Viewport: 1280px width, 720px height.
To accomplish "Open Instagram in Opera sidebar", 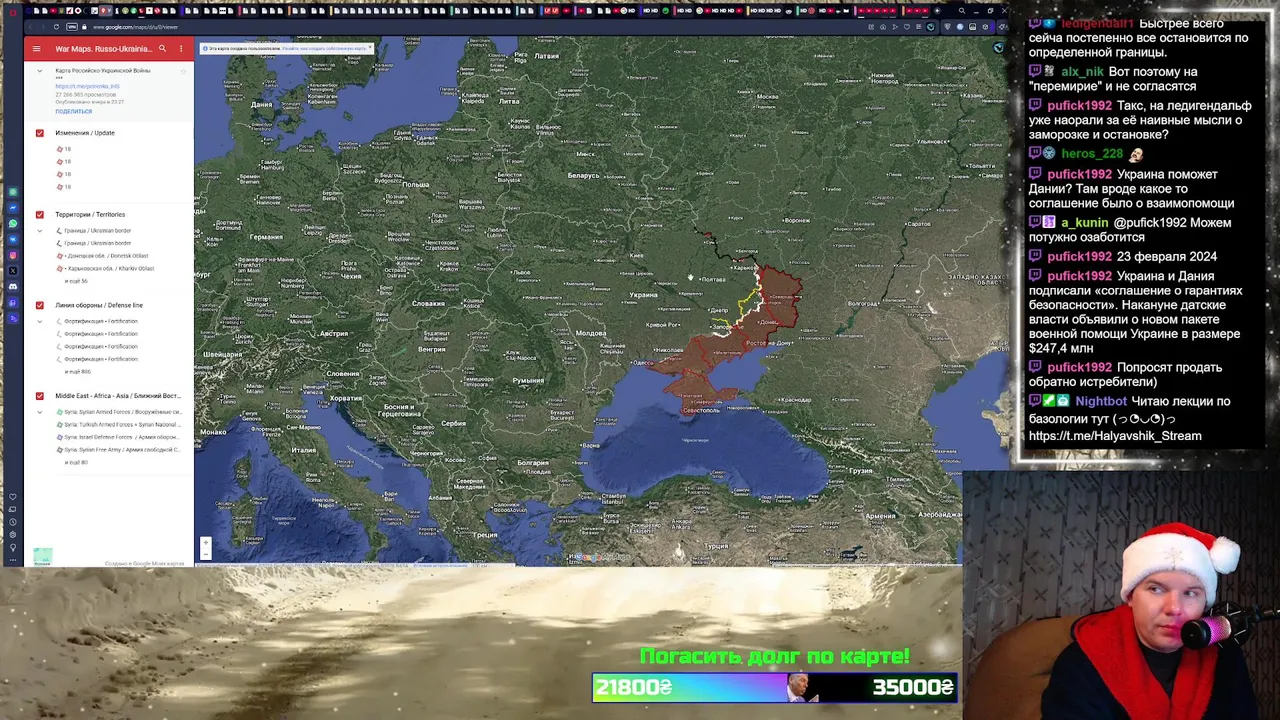I will click(x=13, y=255).
